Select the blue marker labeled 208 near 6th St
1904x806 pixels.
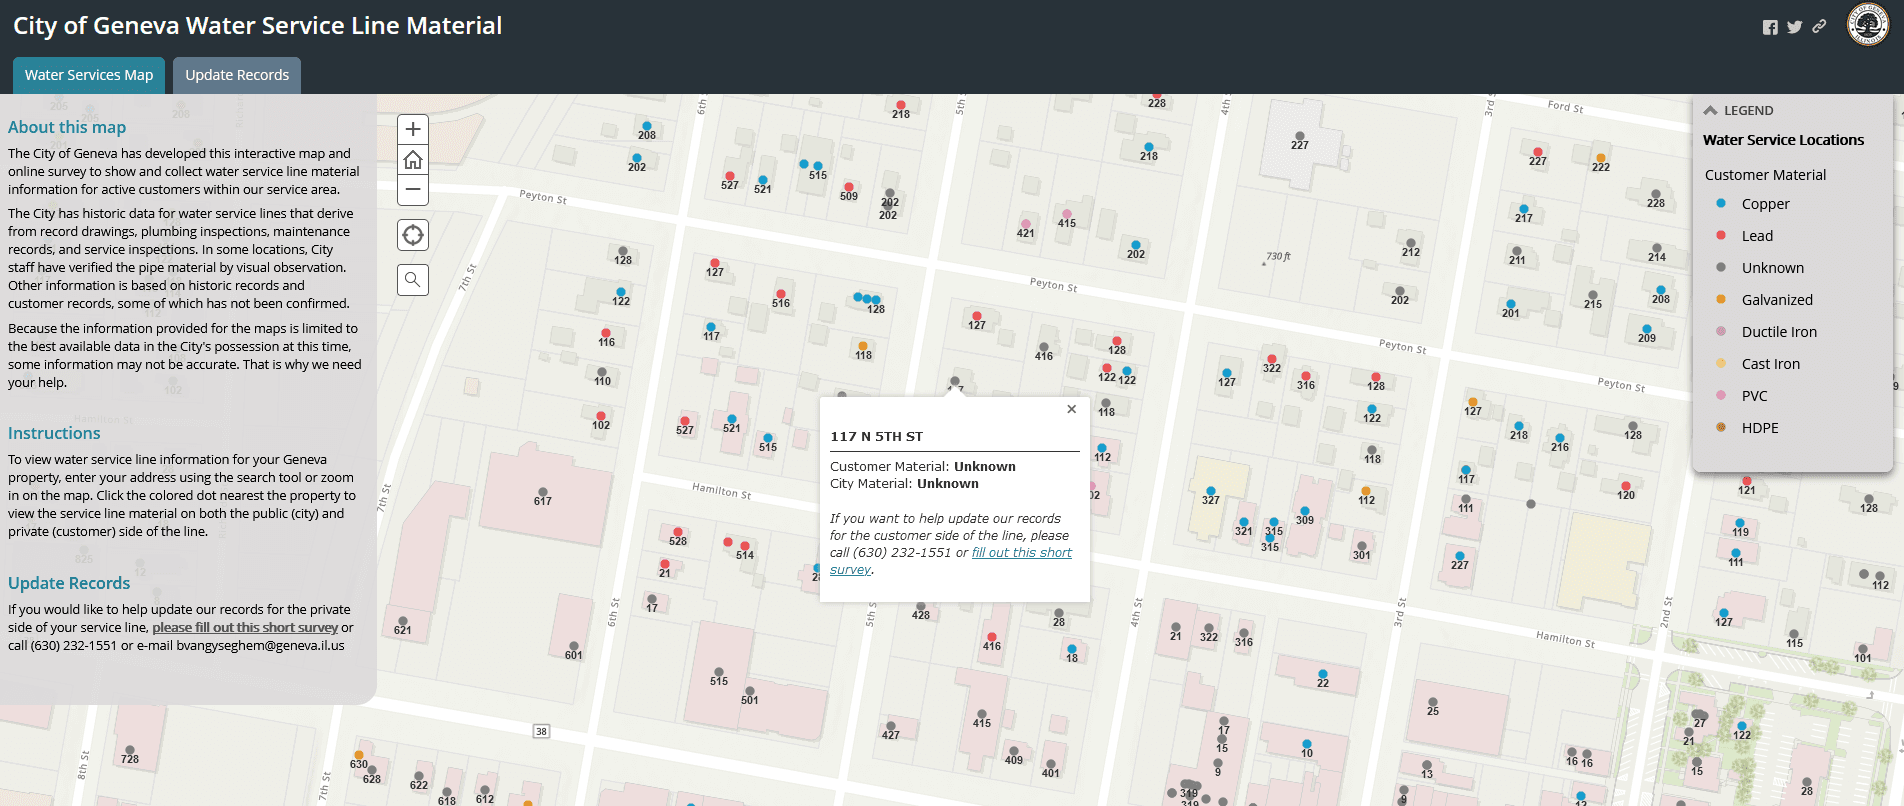(x=647, y=126)
